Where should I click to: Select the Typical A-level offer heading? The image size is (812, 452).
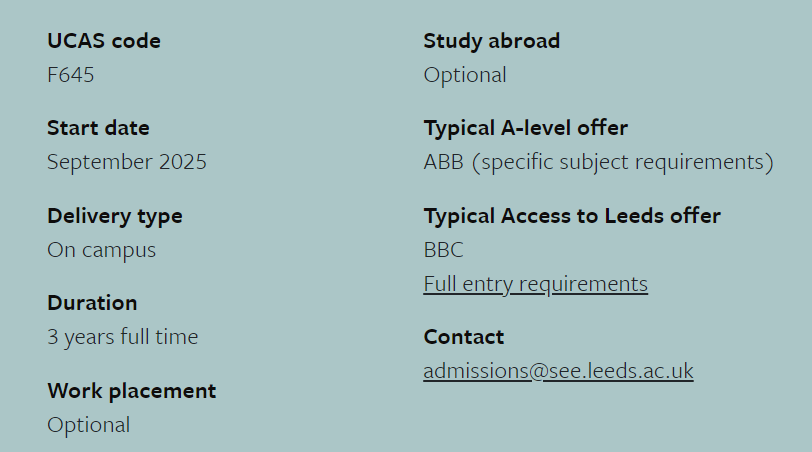[x=526, y=128]
